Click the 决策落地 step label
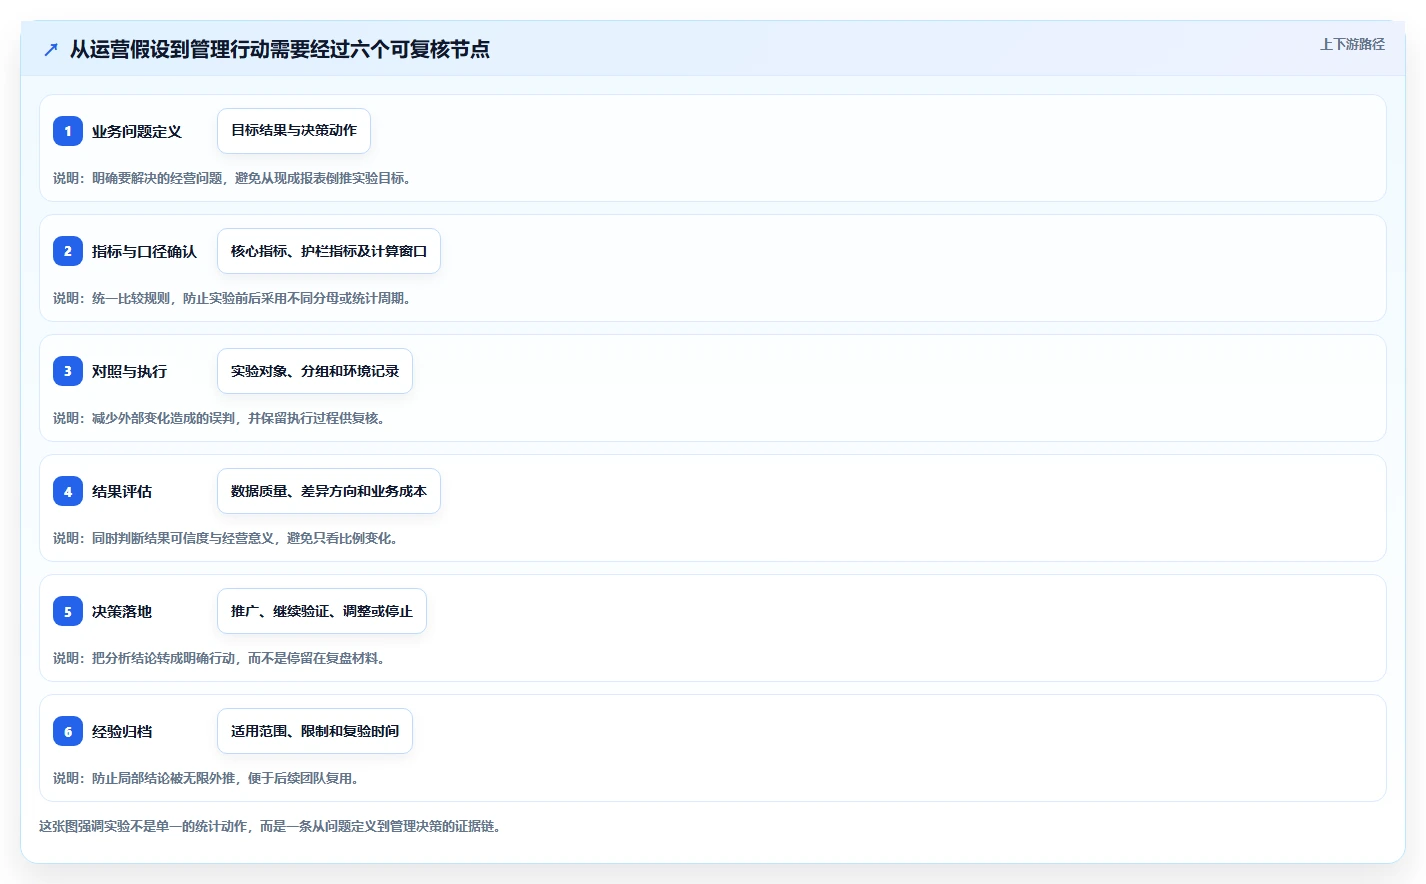 122,611
